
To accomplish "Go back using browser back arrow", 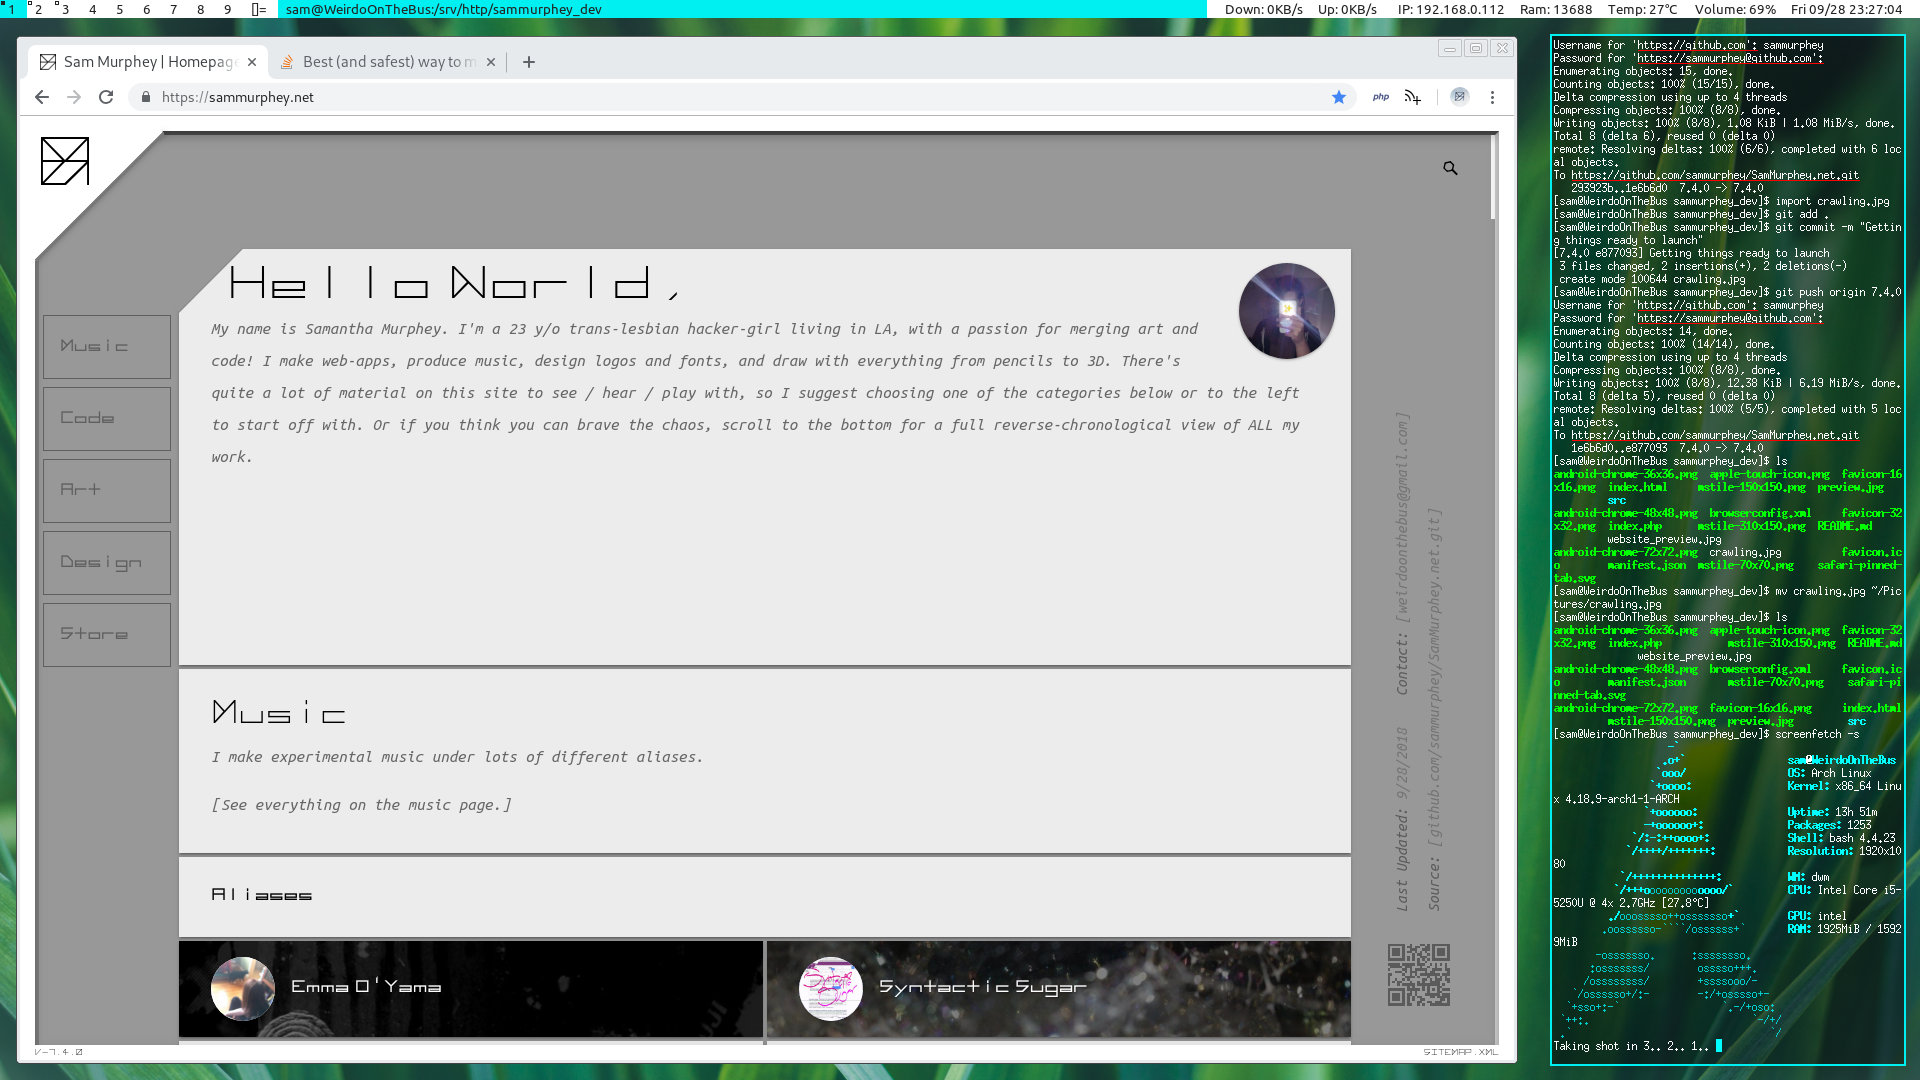I will tap(41, 97).
